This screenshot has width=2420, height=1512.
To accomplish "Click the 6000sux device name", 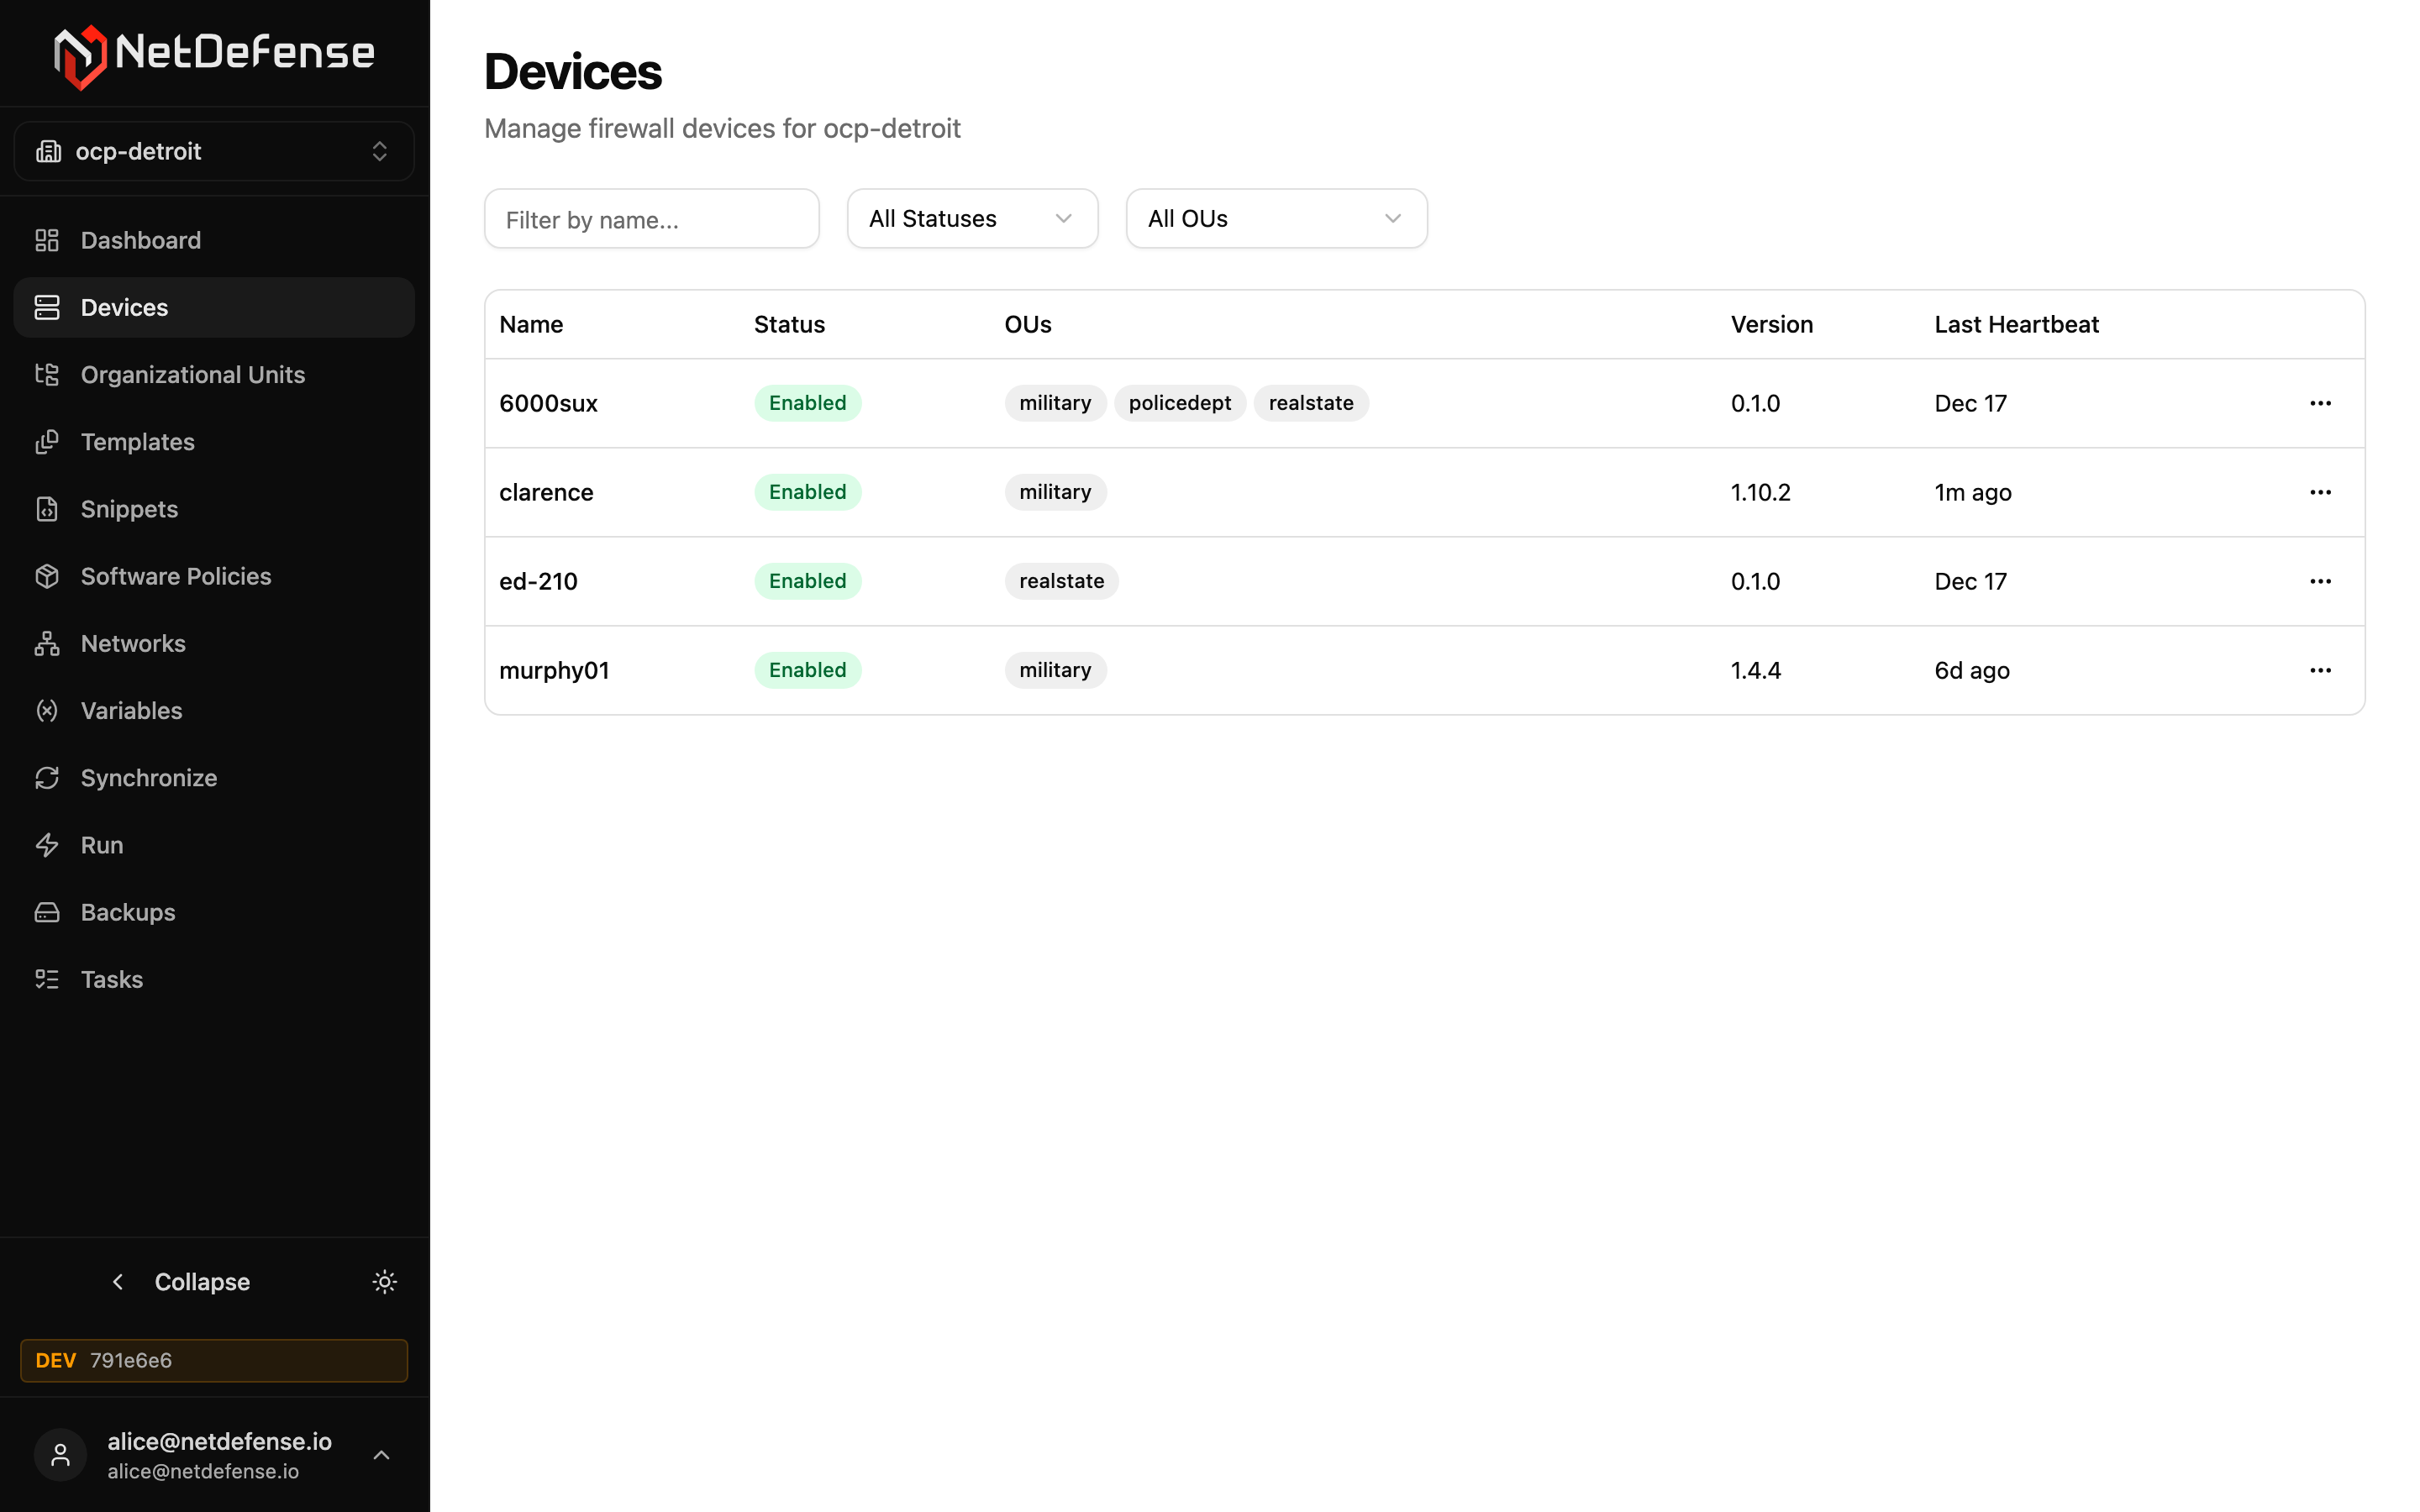I will 548,403.
